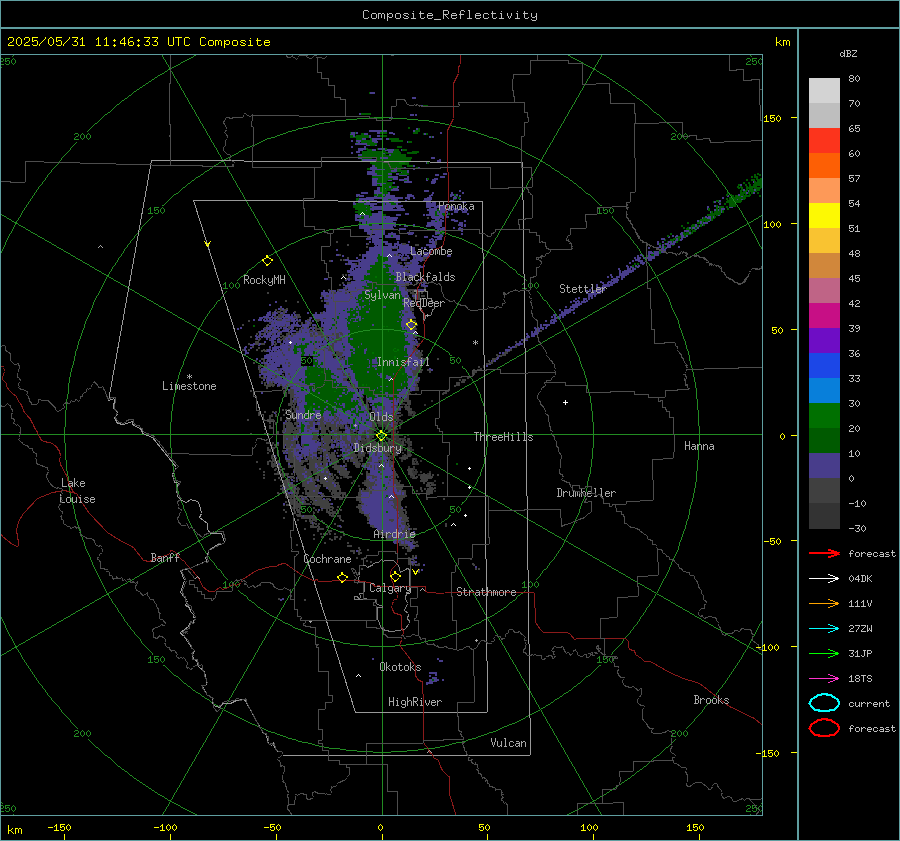Select the orange 111V arrow legend icon
This screenshot has height=841, width=900.
tap(824, 603)
